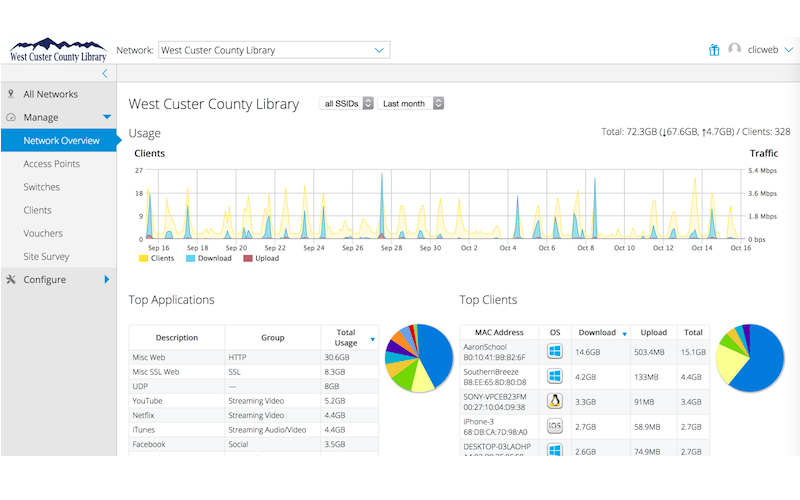Viewport: 800px width, 500px height.
Task: Click the Linux penguin icon for SONY-VPCEB23FM
Action: [555, 401]
